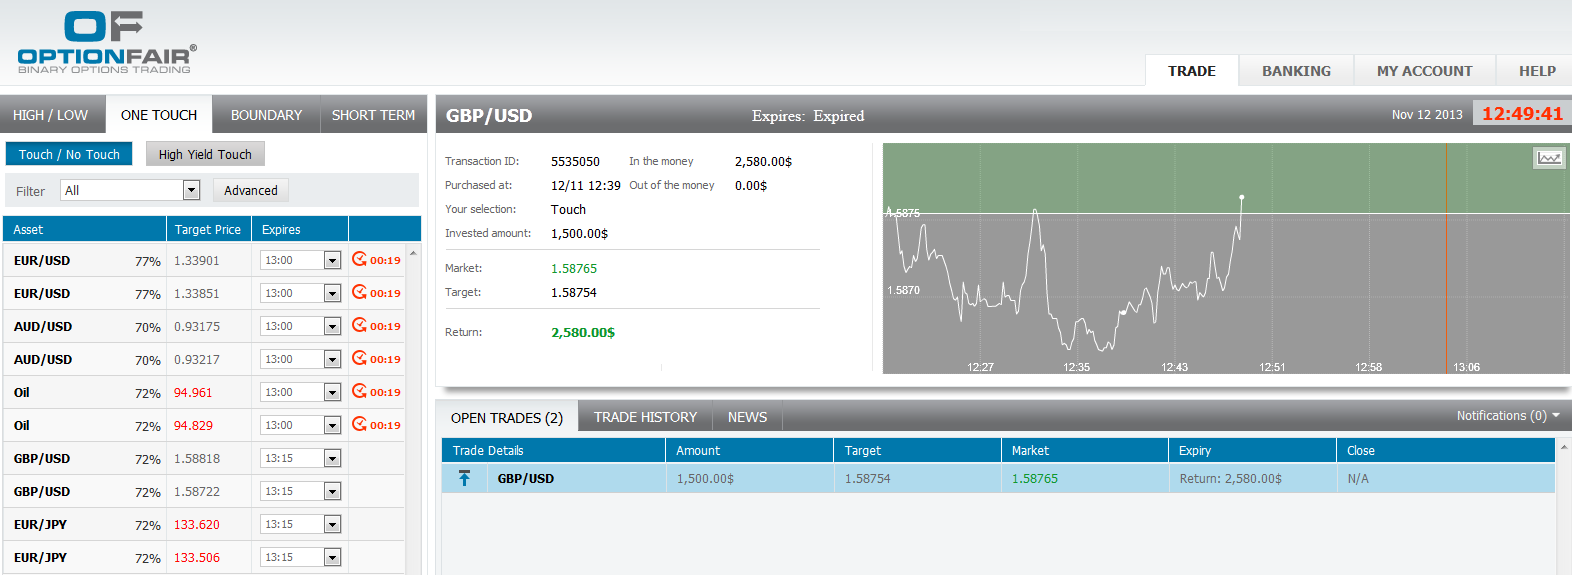Viewport: 1572px width, 575px height.
Task: Expand expiry dropdown for GBP/USD 1.58818
Action: 332,458
